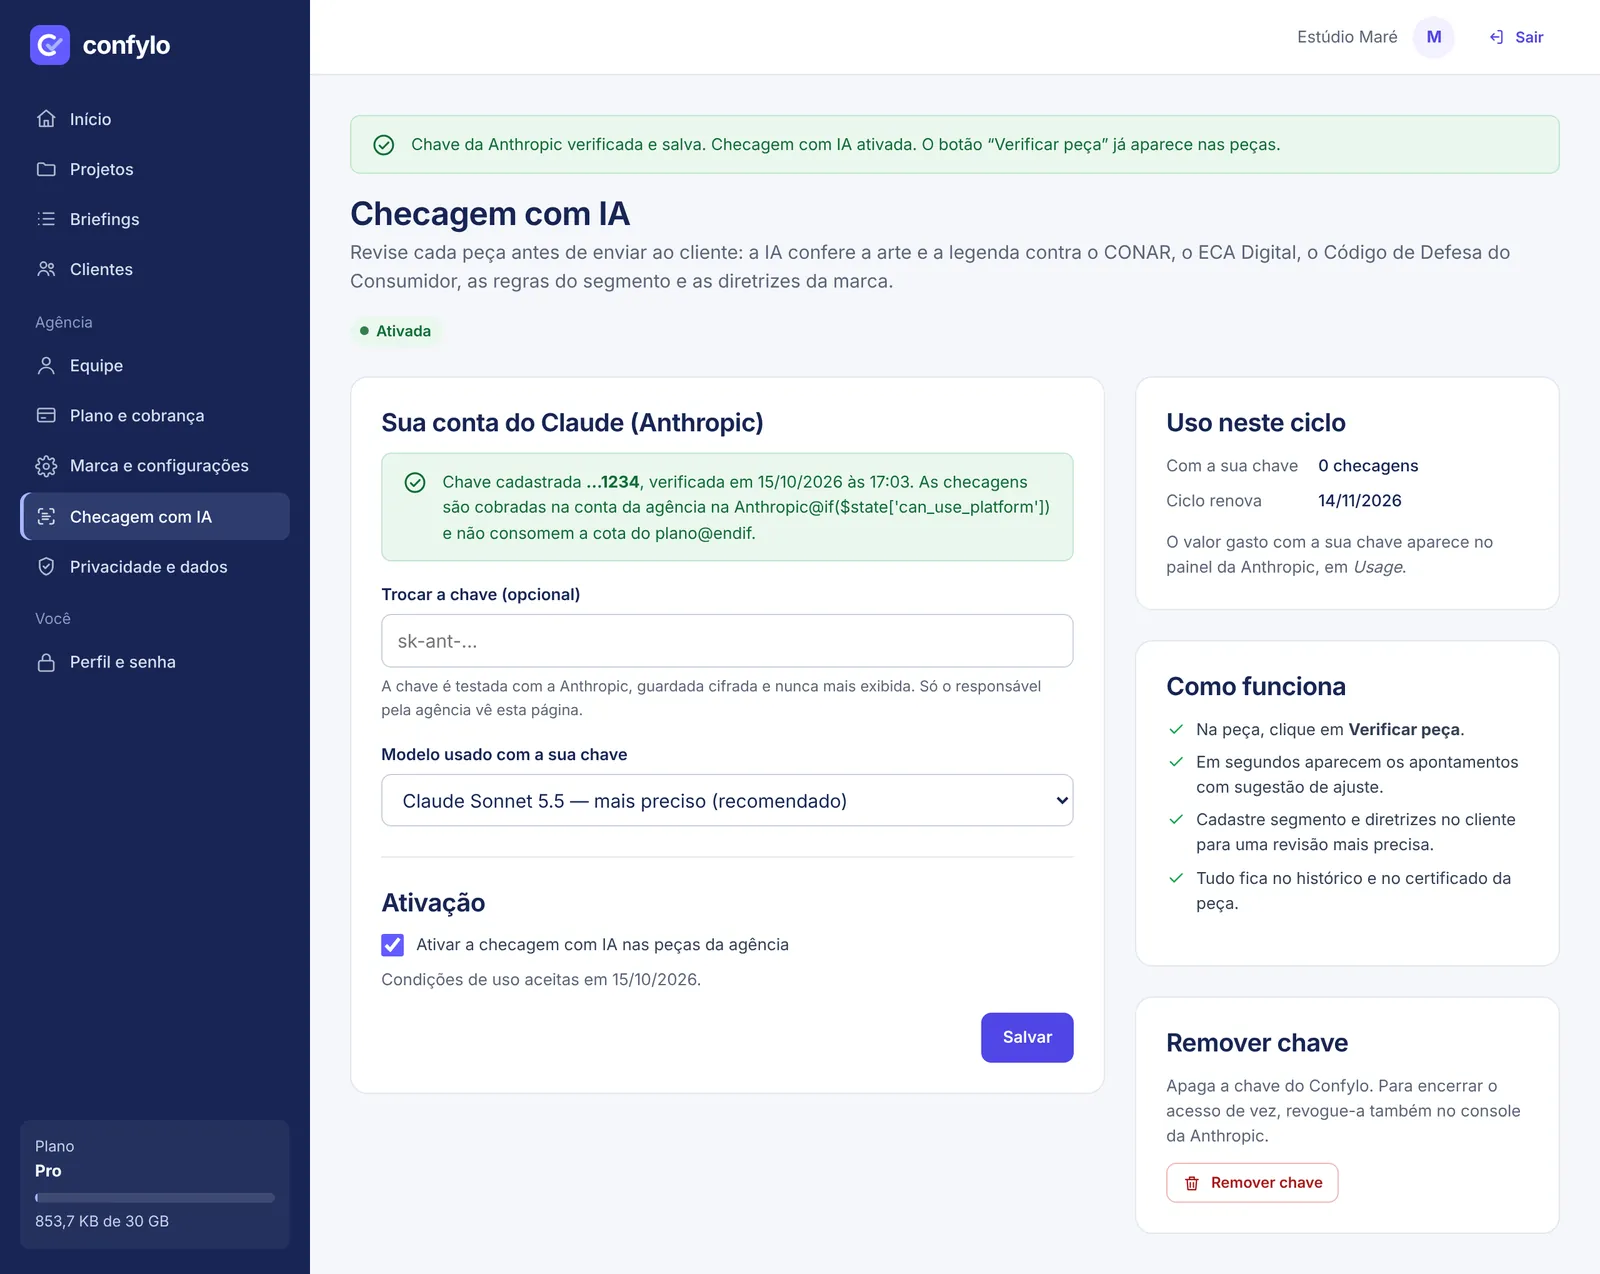Click the Marca e configurações gear icon

click(x=46, y=466)
